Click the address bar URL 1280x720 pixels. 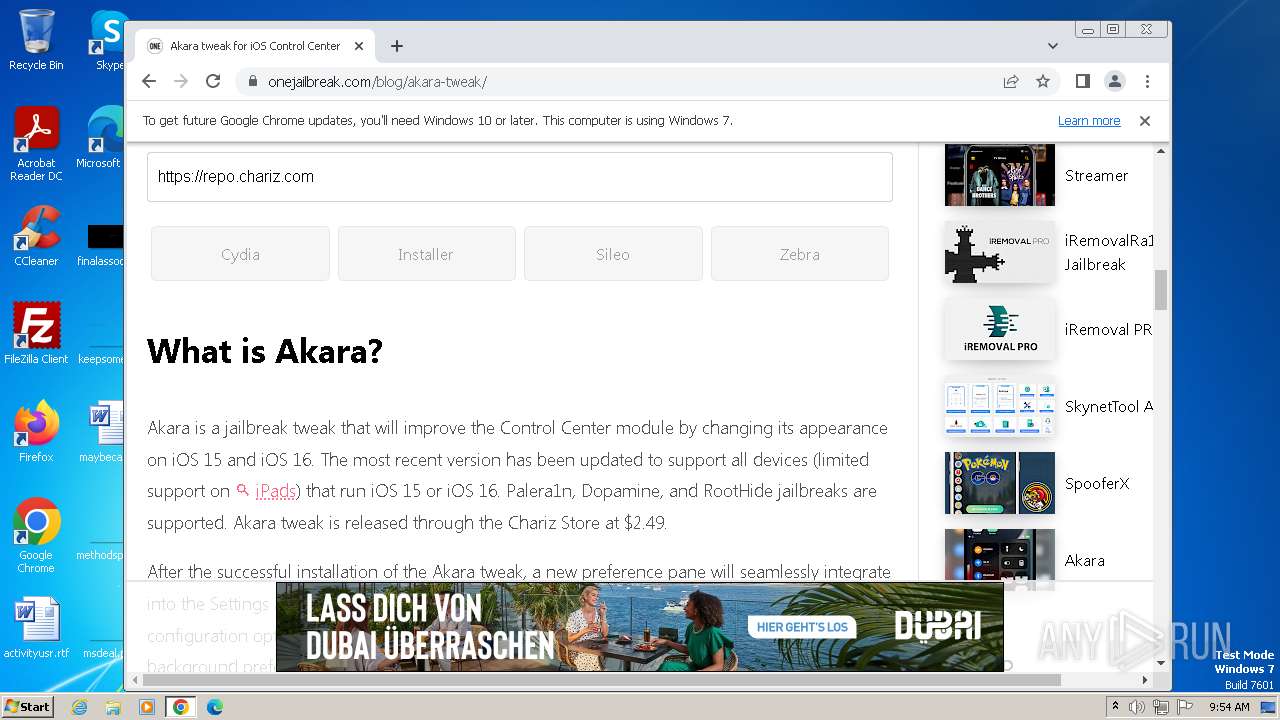377,82
